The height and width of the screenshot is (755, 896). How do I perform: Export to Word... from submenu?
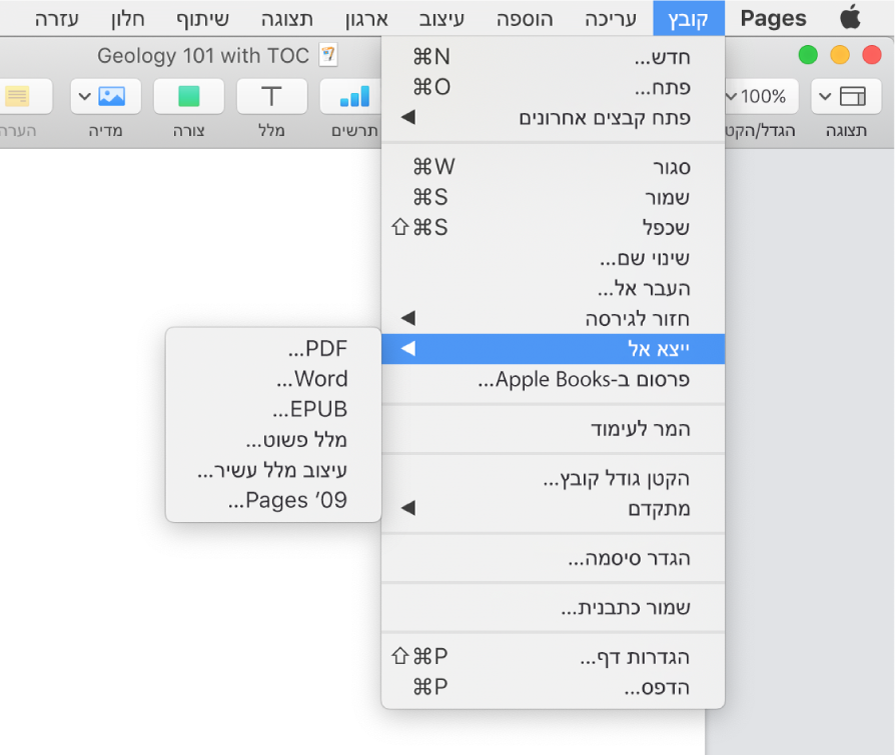273,378
